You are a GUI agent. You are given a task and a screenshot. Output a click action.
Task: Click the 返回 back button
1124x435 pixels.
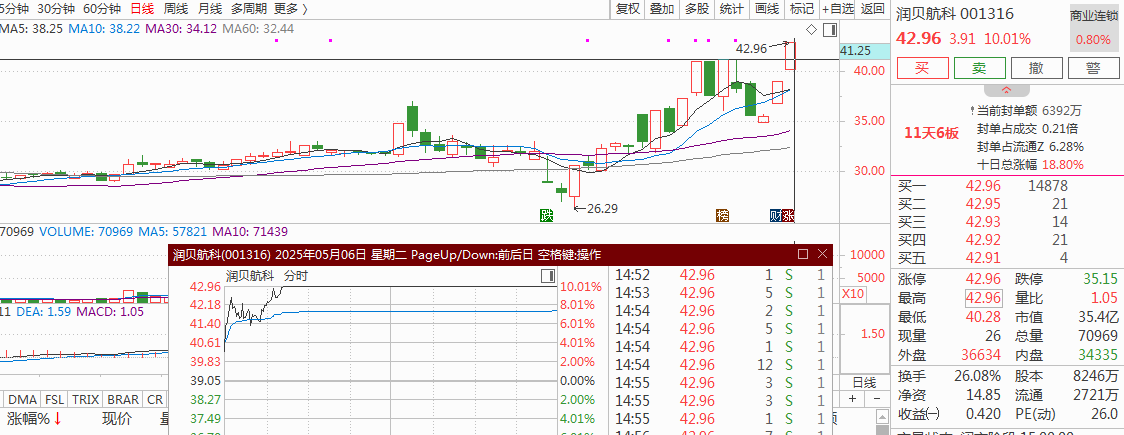[x=872, y=9]
